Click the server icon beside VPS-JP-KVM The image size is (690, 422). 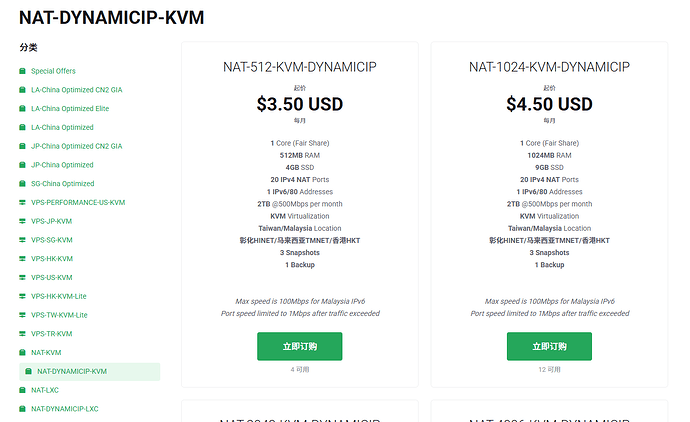[22, 221]
